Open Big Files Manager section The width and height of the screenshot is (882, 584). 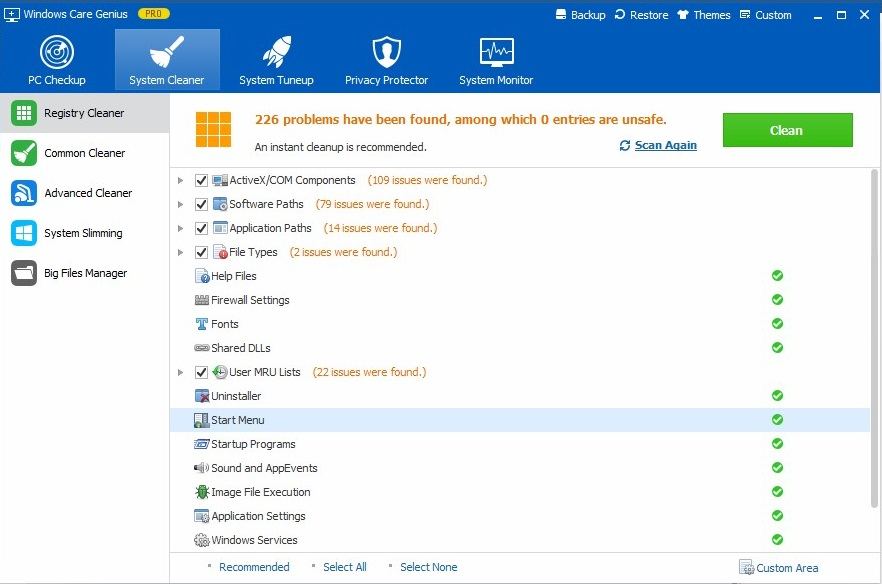[x=84, y=273]
